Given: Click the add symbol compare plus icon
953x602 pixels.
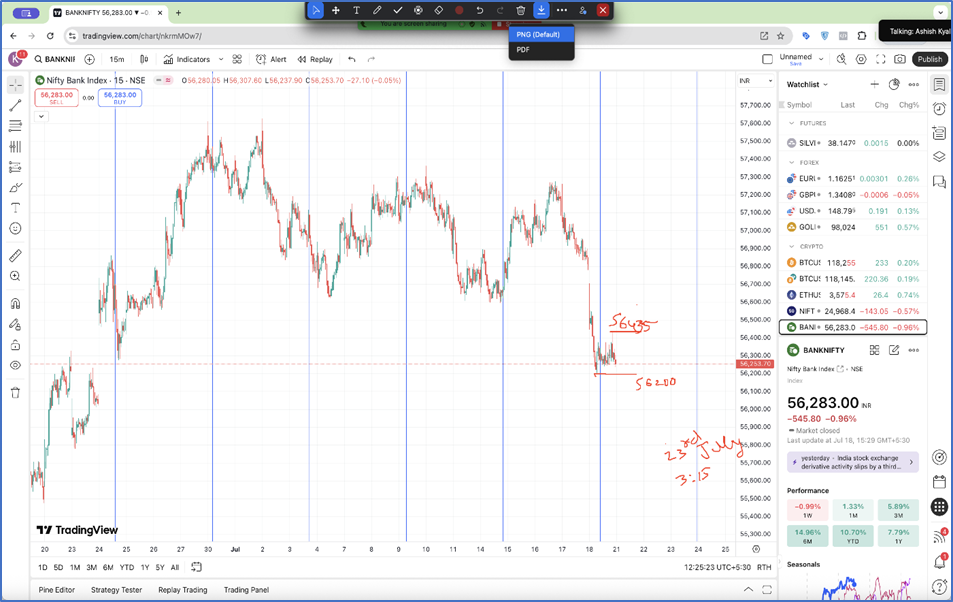Looking at the screenshot, I should [89, 59].
